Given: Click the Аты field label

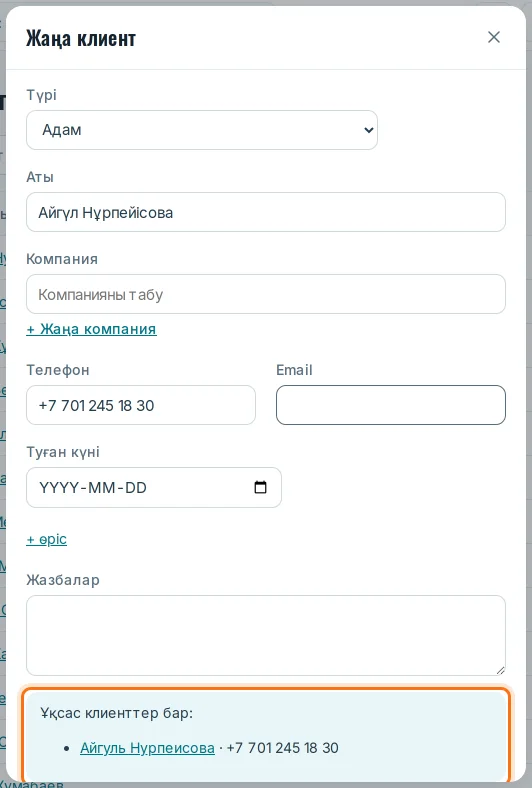Looking at the screenshot, I should (40, 177).
